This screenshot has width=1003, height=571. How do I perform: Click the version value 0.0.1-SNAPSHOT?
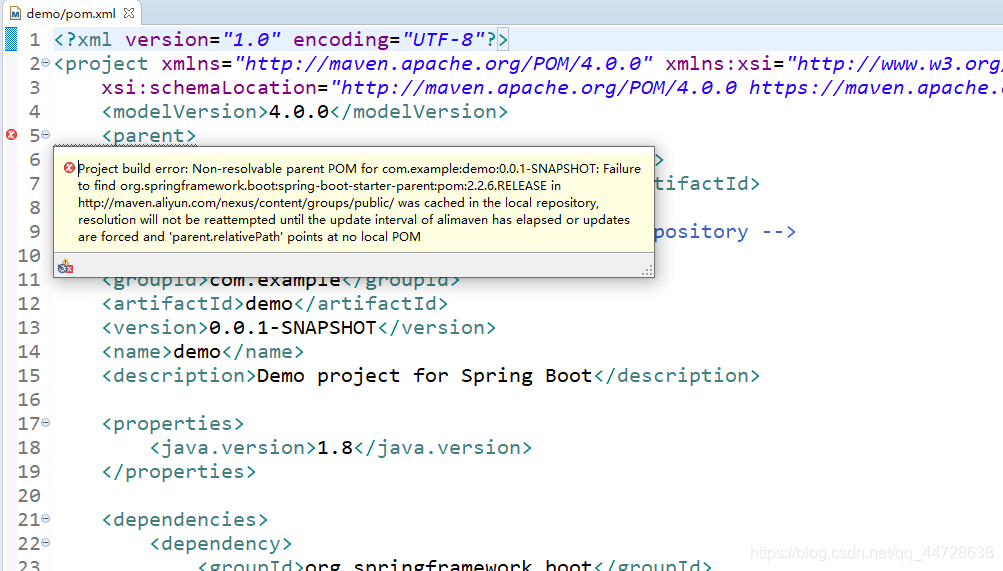[293, 328]
